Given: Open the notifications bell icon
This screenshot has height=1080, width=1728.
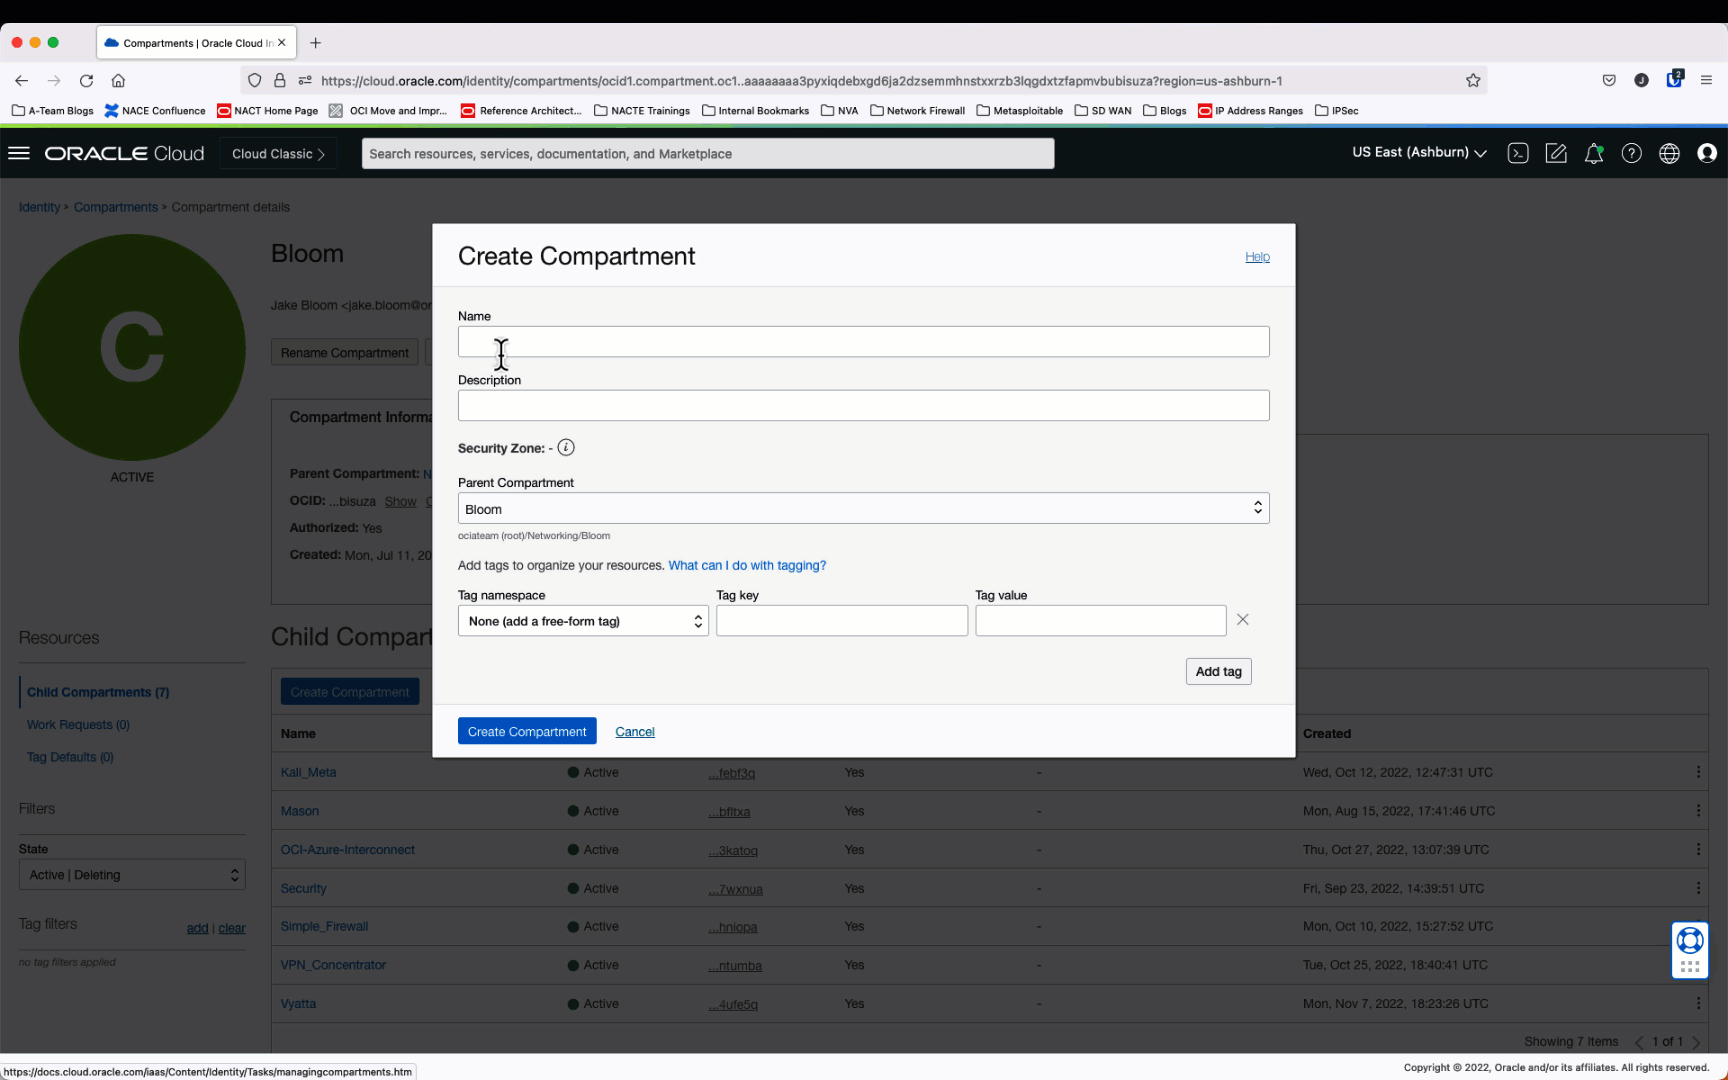Looking at the screenshot, I should click(1594, 153).
